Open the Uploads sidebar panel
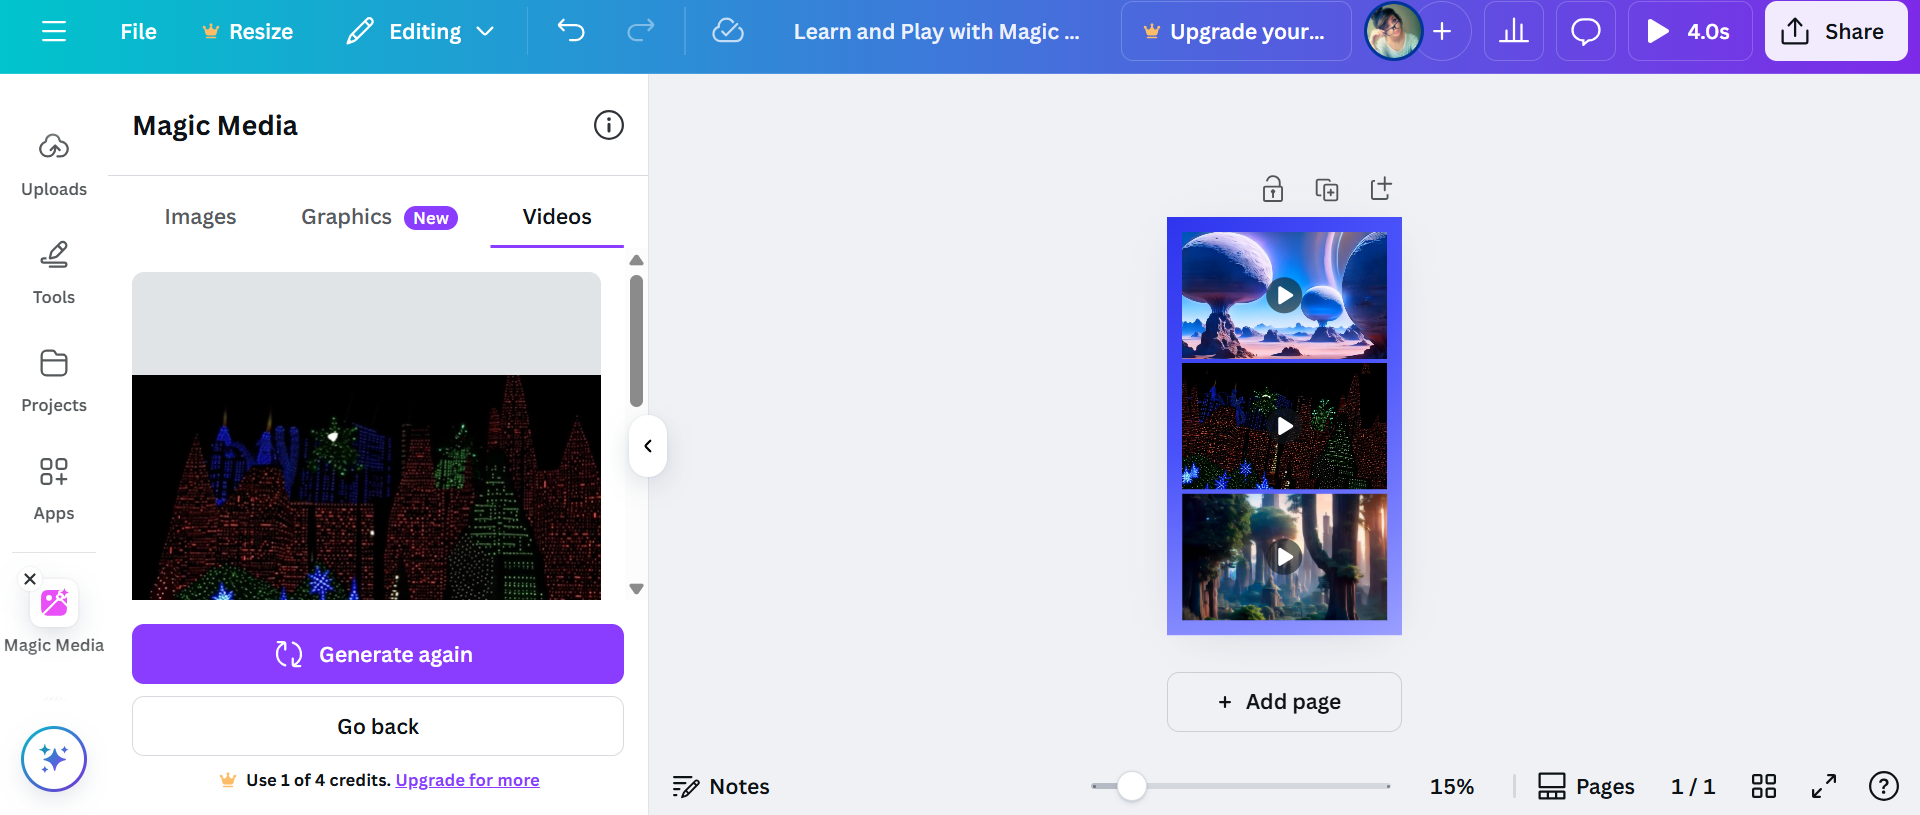The height and width of the screenshot is (815, 1920). click(x=54, y=165)
